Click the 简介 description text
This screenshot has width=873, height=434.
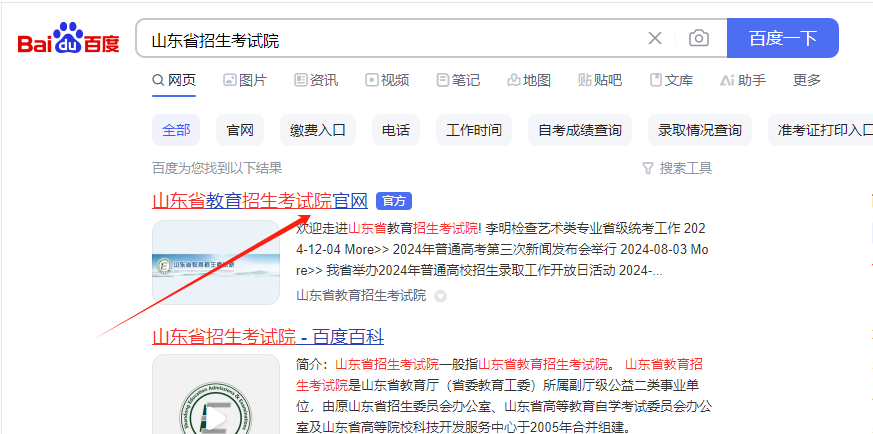[504, 396]
